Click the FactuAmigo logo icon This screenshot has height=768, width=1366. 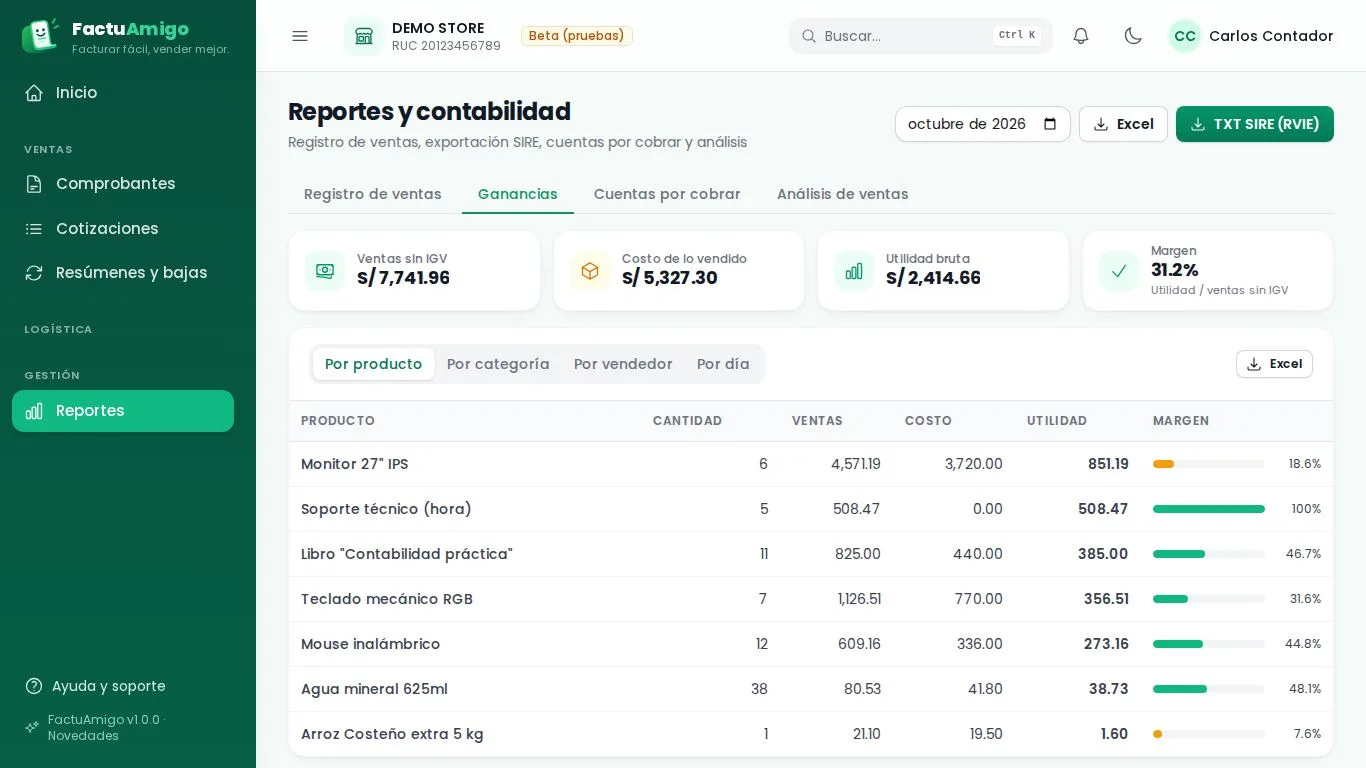(40, 35)
